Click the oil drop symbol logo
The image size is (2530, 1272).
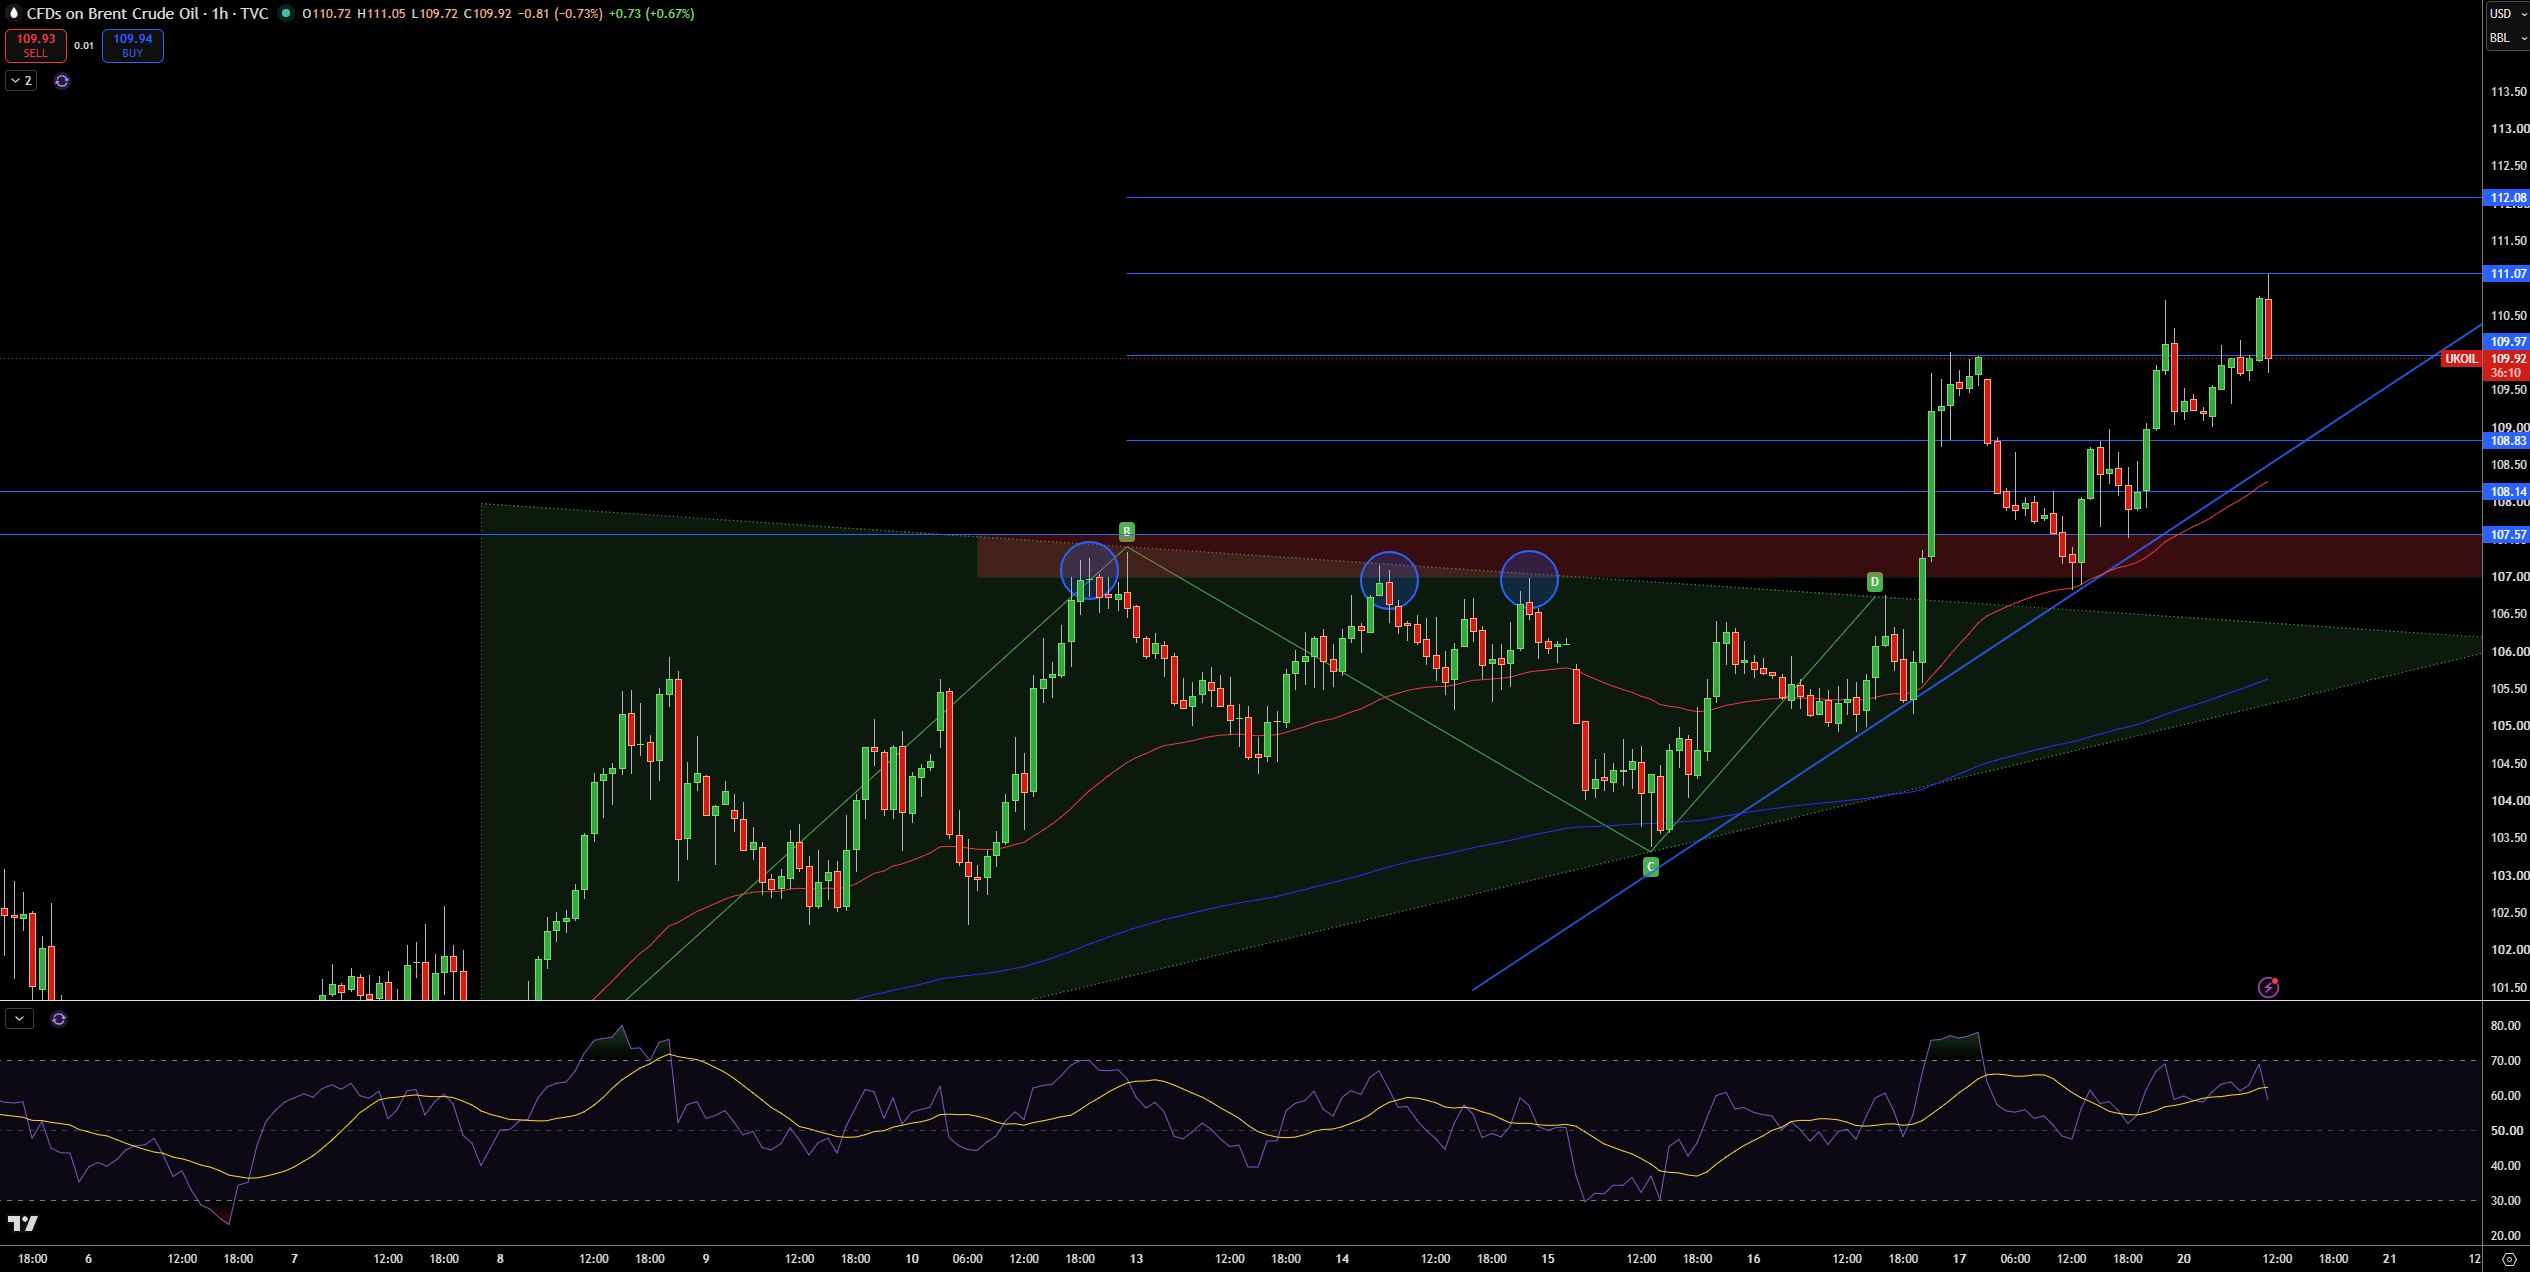point(13,14)
